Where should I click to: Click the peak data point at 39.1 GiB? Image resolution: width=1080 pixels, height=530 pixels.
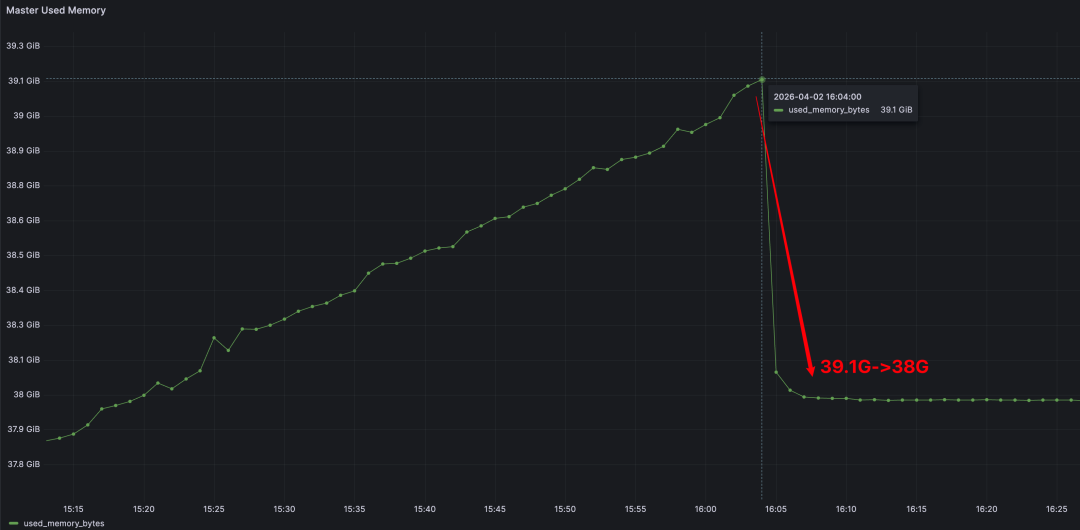(762, 79)
